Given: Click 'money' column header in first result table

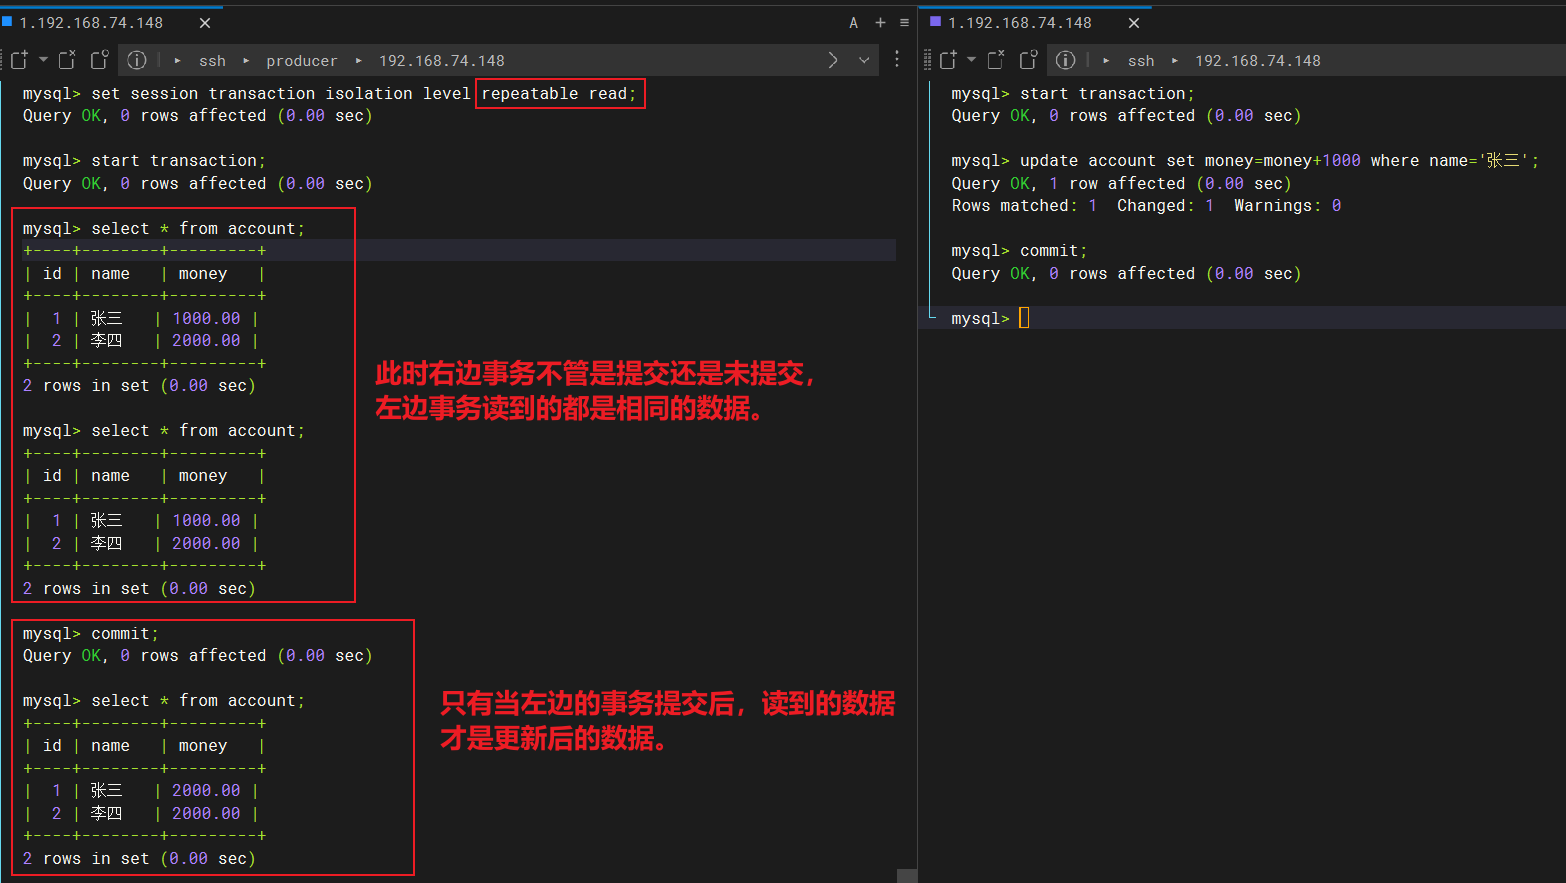Looking at the screenshot, I should point(203,274).
